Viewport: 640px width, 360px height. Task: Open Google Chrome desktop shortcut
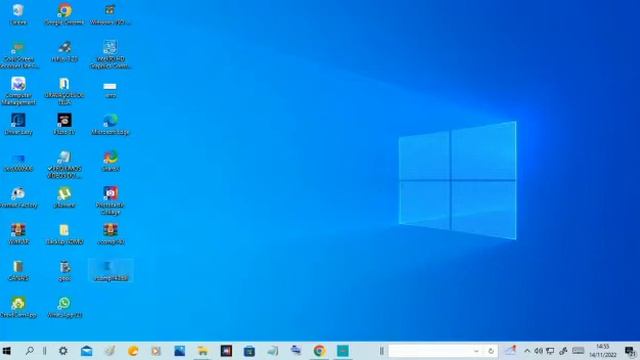(x=64, y=14)
